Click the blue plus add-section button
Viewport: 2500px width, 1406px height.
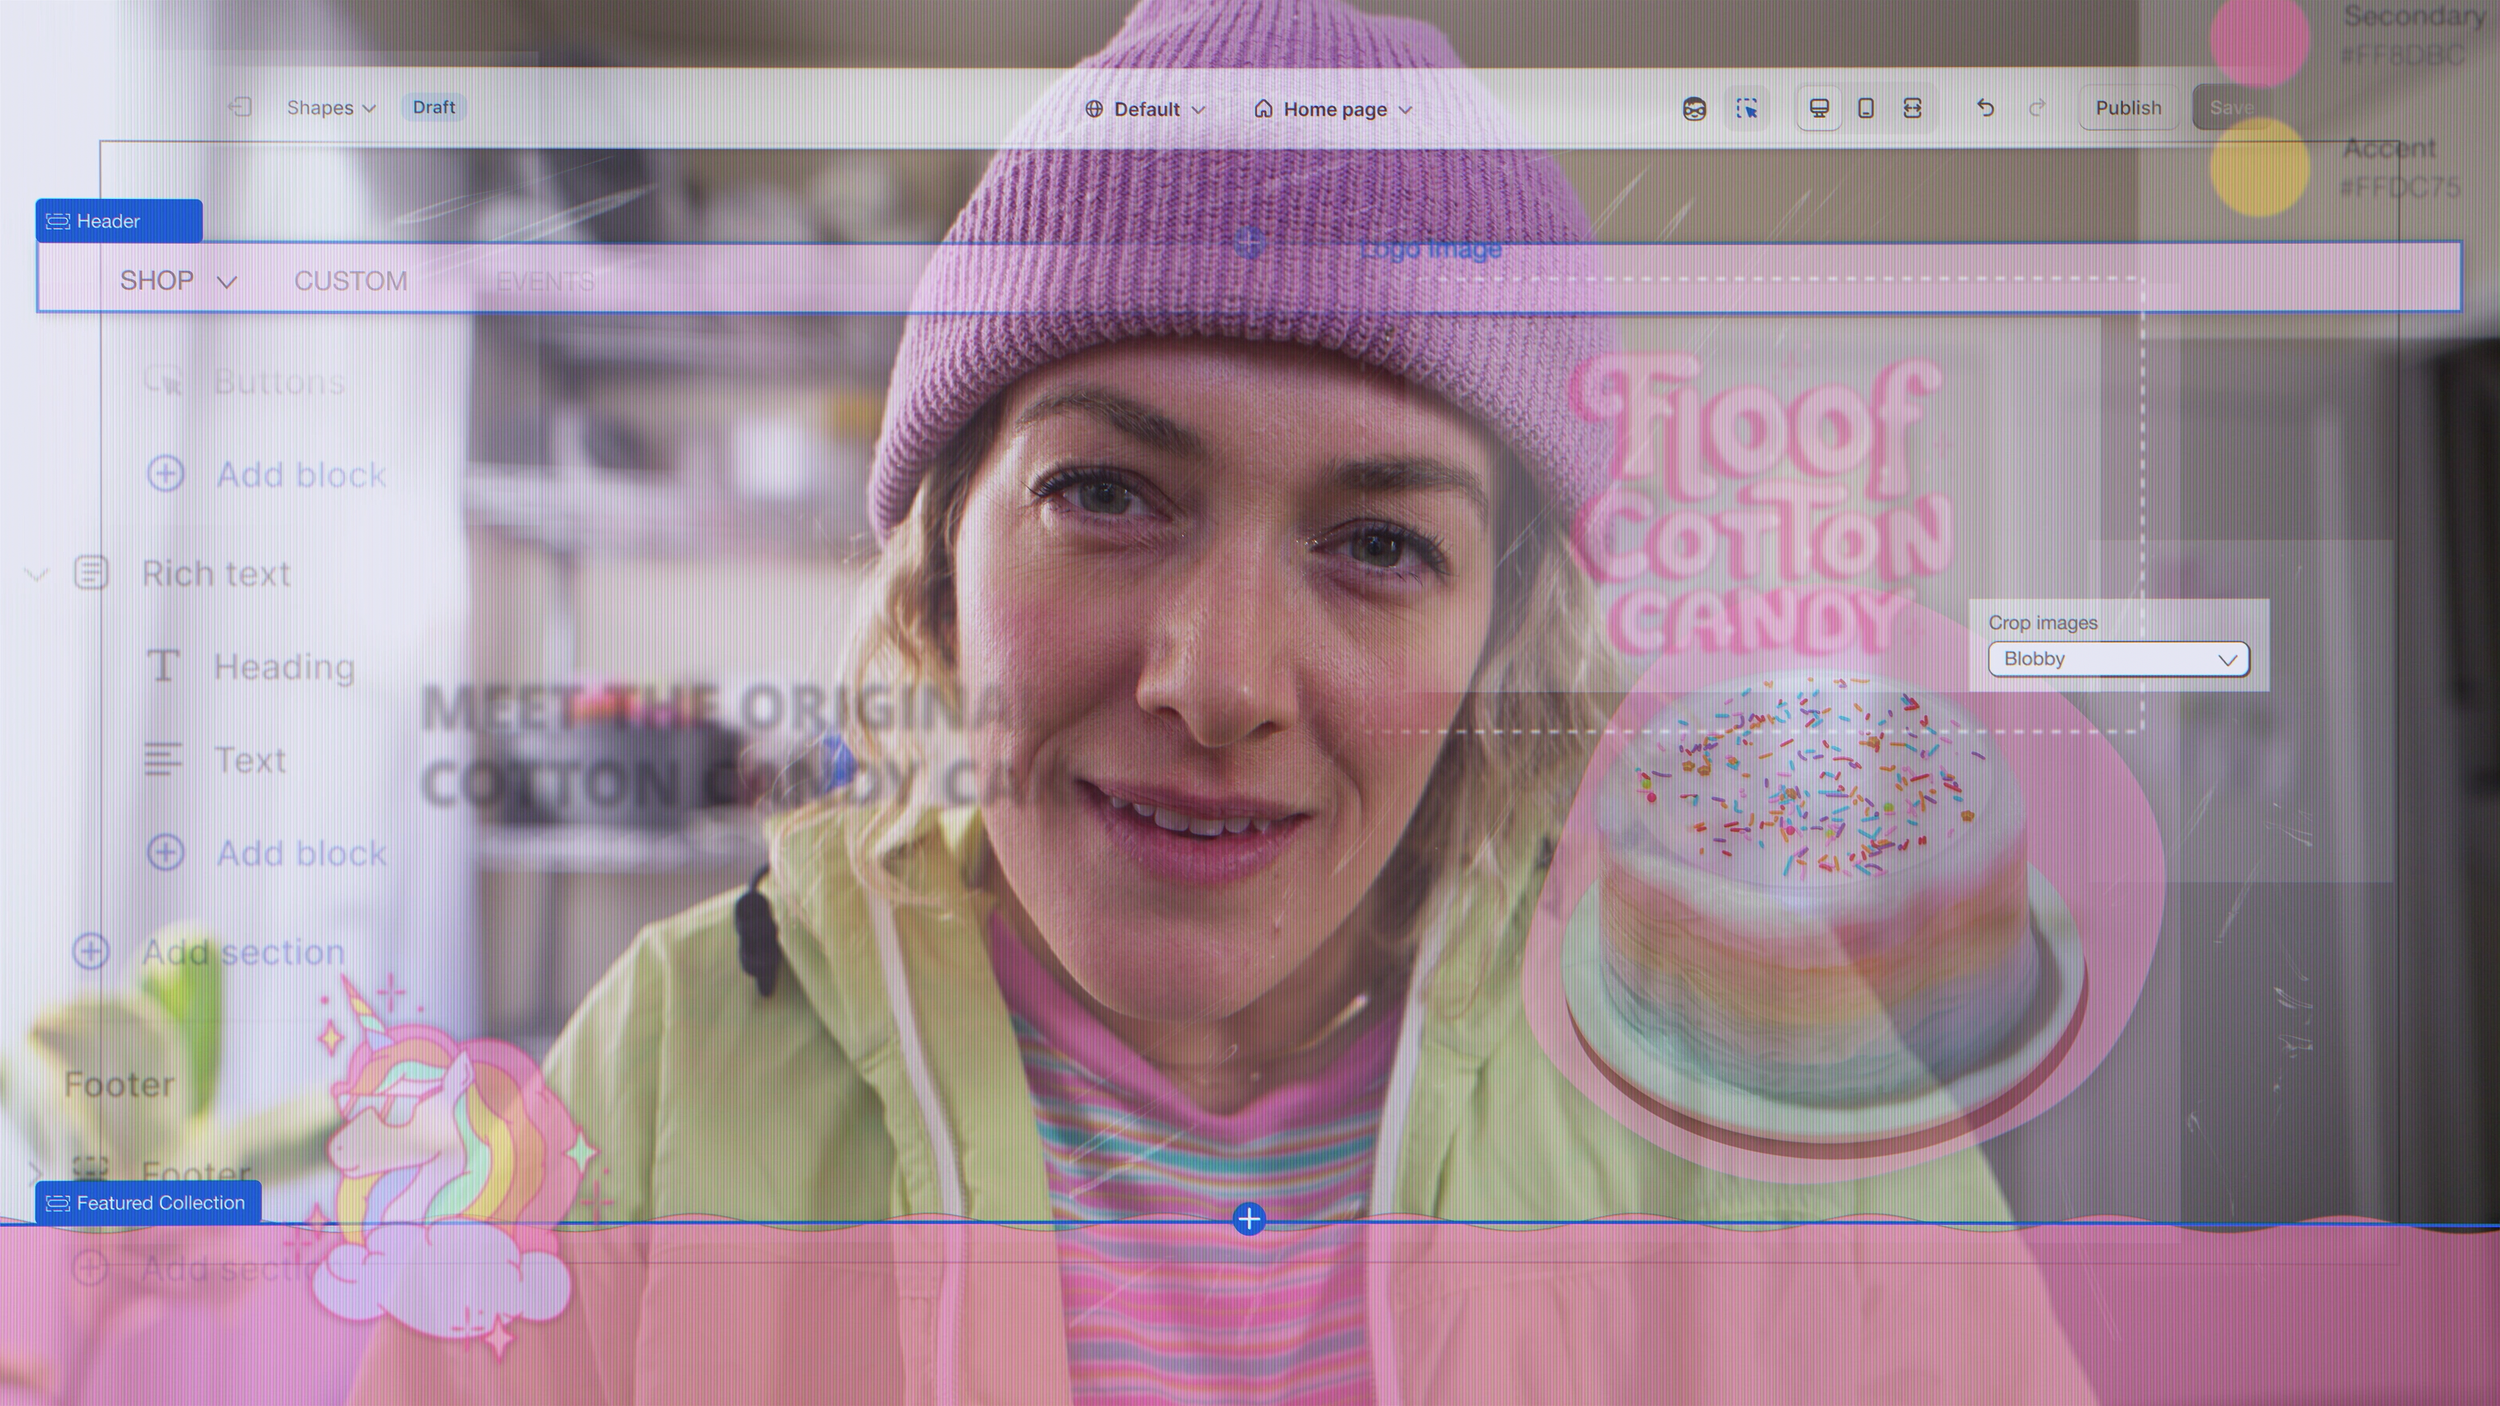click(x=1249, y=1219)
